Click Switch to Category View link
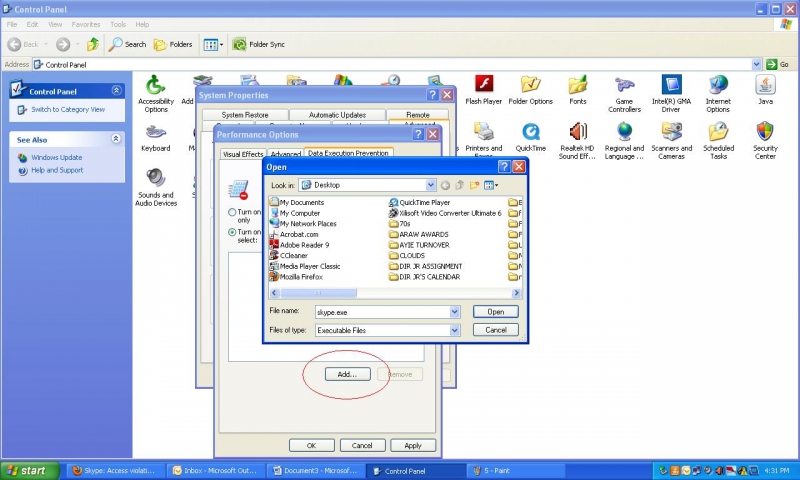This screenshot has width=800, height=480. click(x=67, y=109)
